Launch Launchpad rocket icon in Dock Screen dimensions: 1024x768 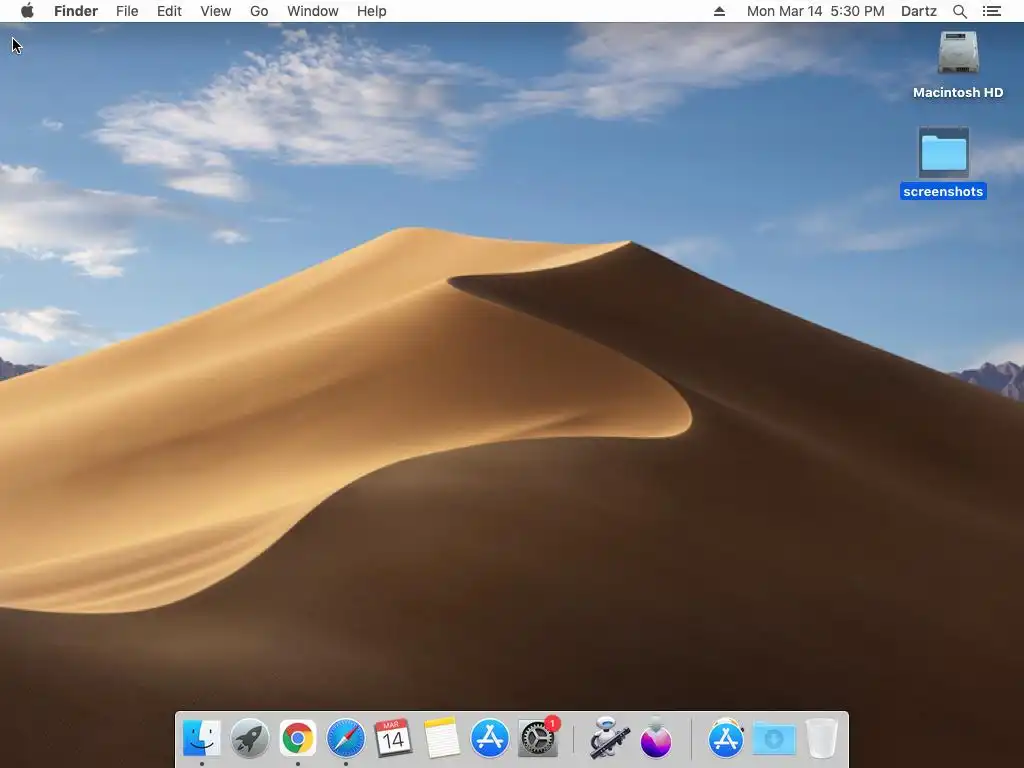pyautogui.click(x=249, y=738)
